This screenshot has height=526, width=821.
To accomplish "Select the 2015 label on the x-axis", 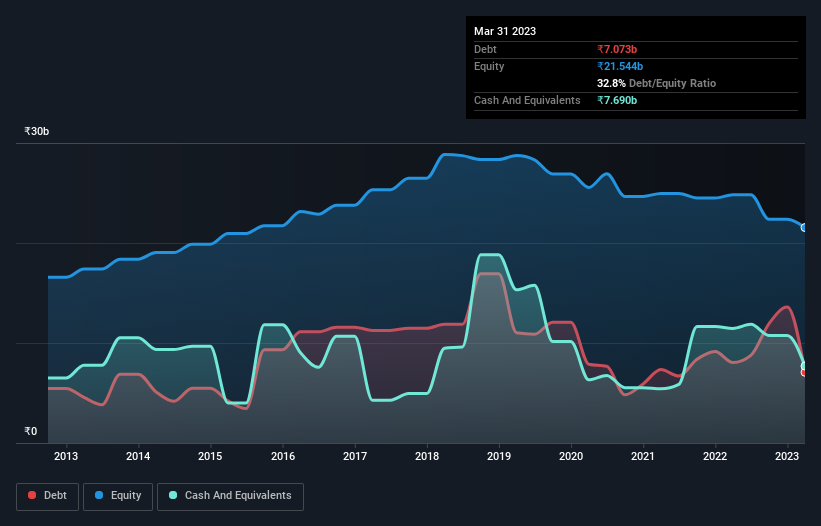I will (x=210, y=456).
